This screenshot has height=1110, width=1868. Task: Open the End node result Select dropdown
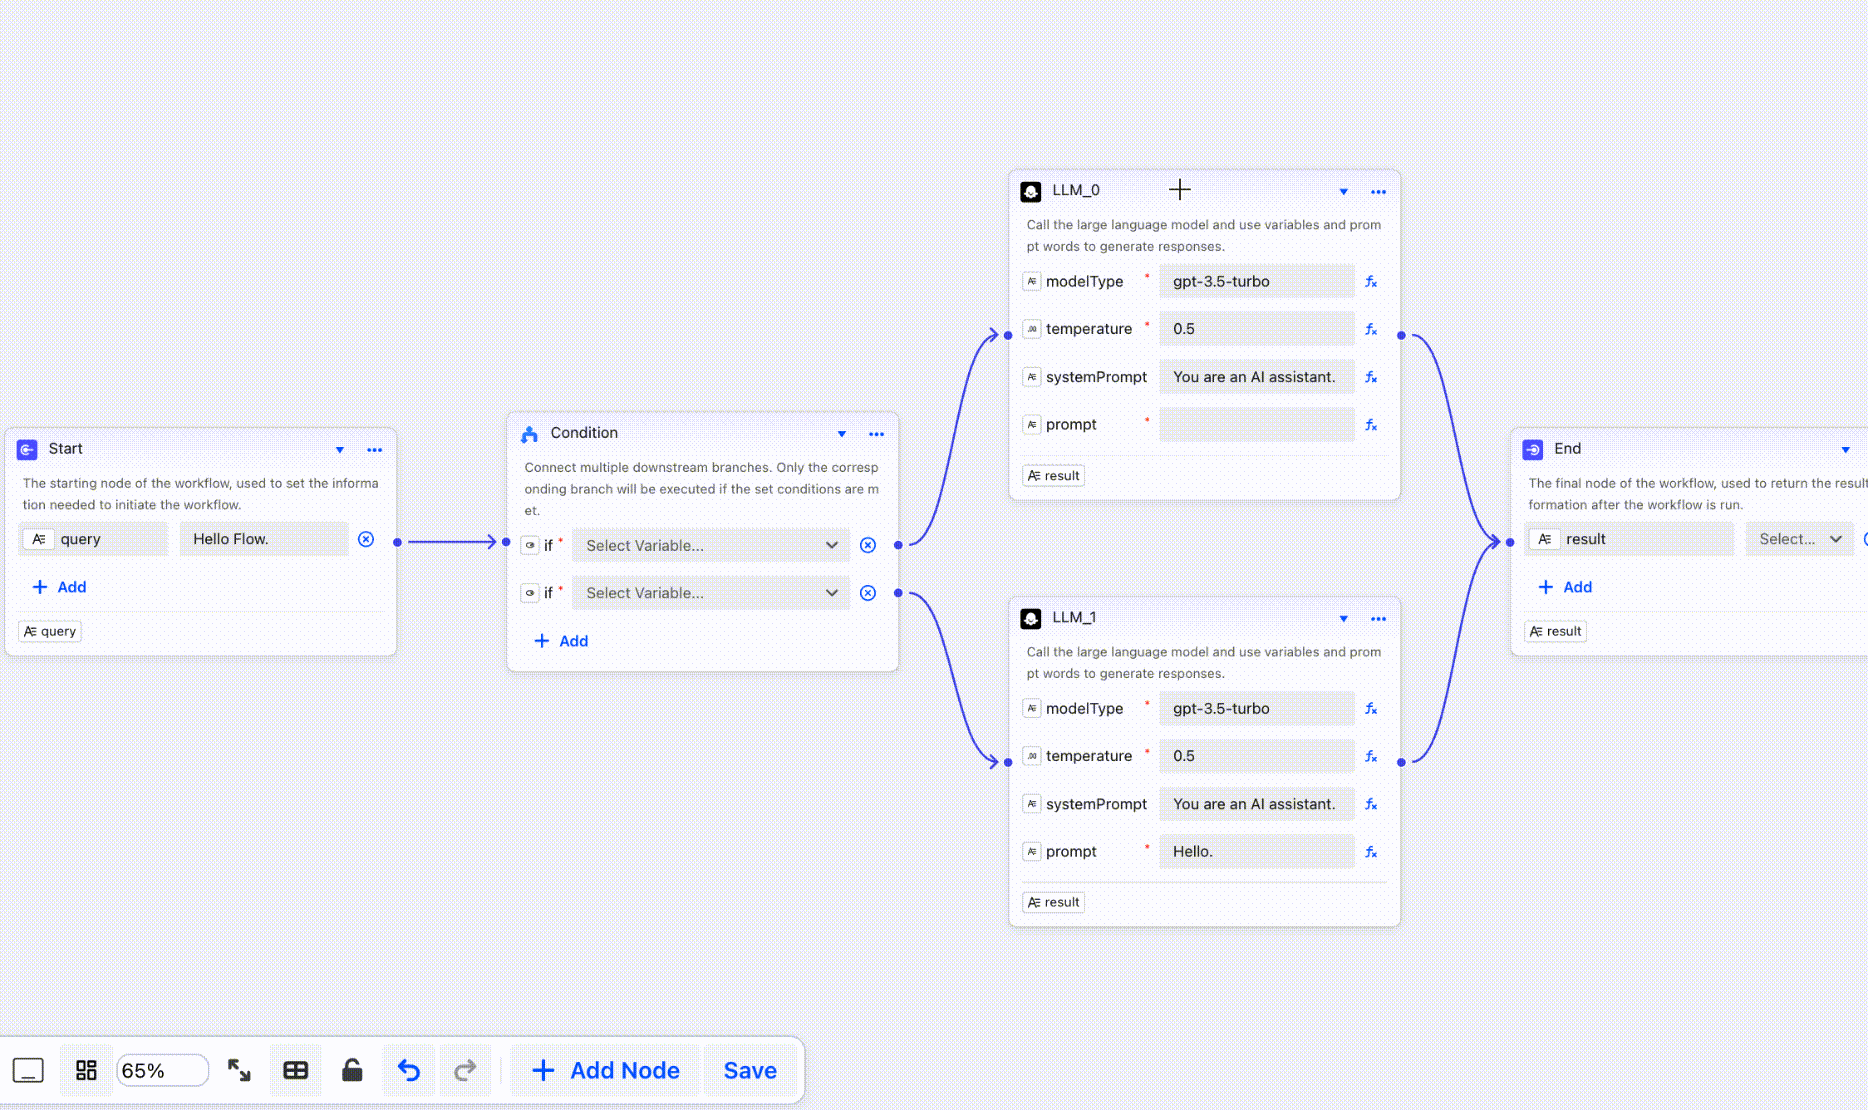pyautogui.click(x=1799, y=539)
